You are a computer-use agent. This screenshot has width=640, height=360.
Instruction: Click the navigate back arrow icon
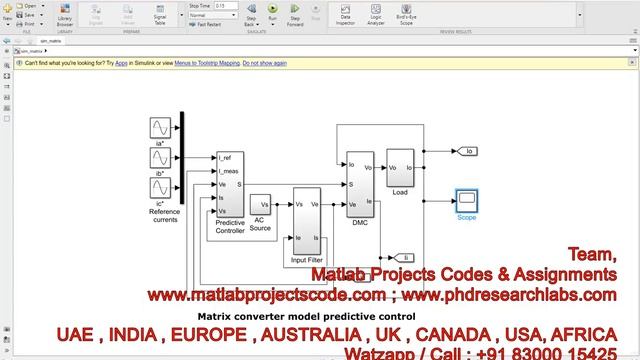point(7,41)
